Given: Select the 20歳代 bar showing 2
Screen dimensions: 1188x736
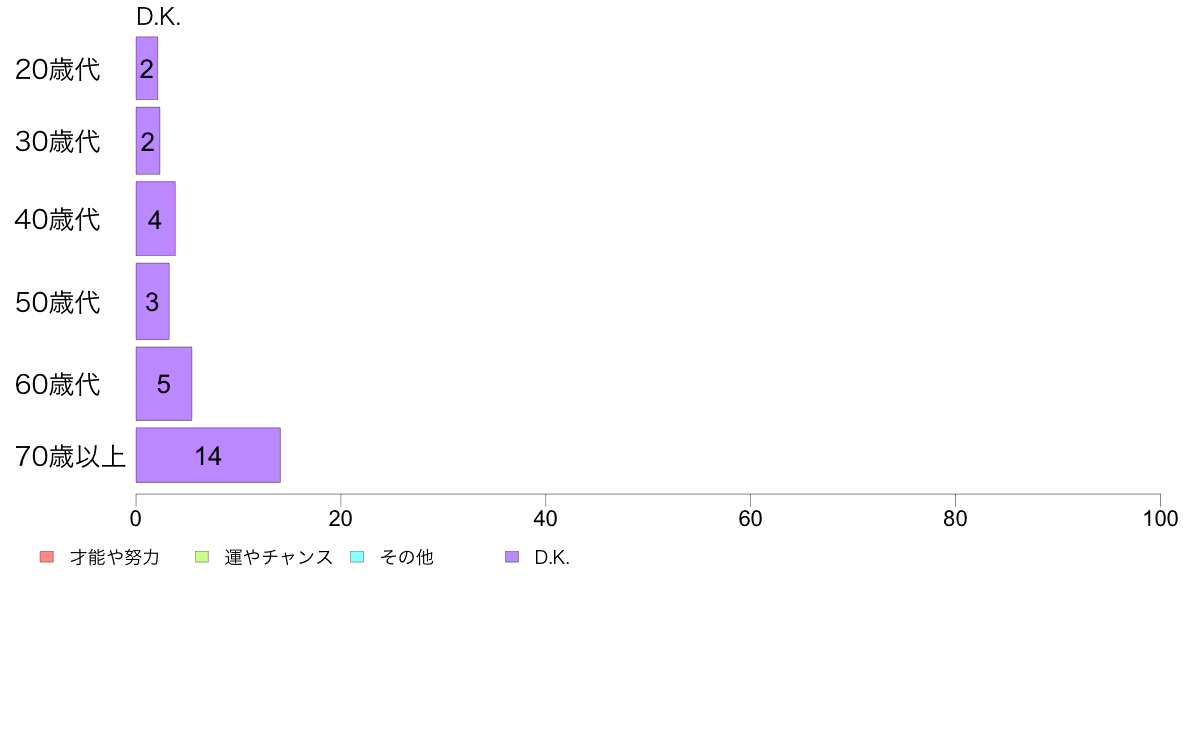Looking at the screenshot, I should (x=147, y=68).
